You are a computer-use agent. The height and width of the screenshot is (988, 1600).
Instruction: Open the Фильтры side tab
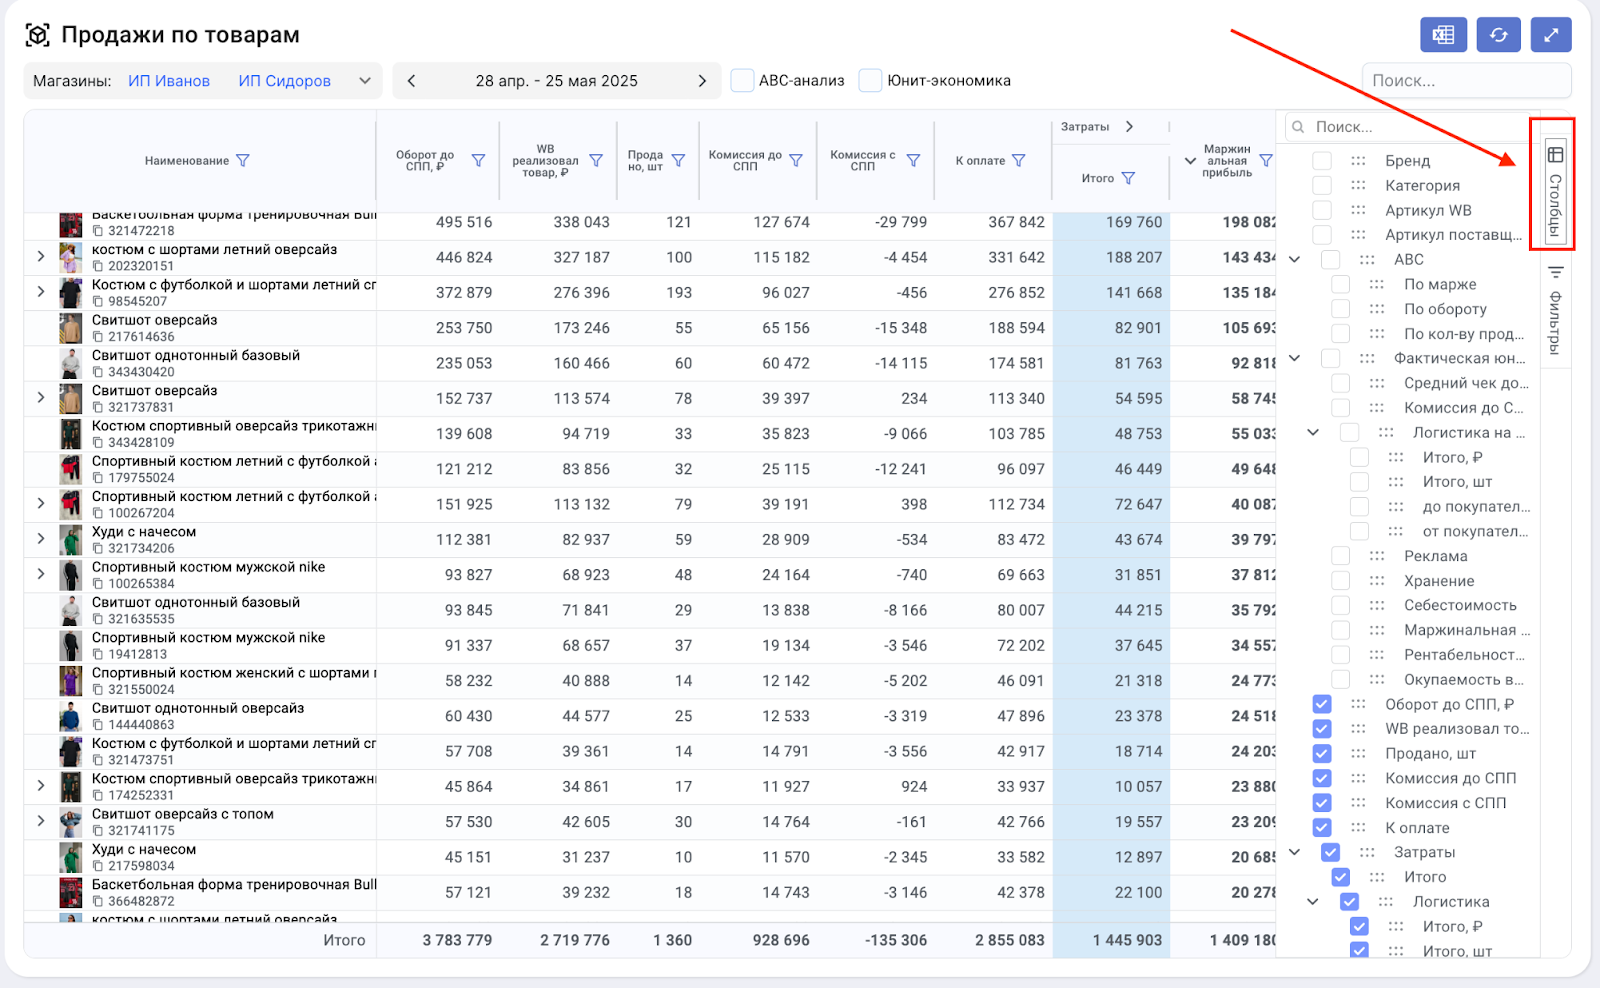click(1555, 310)
